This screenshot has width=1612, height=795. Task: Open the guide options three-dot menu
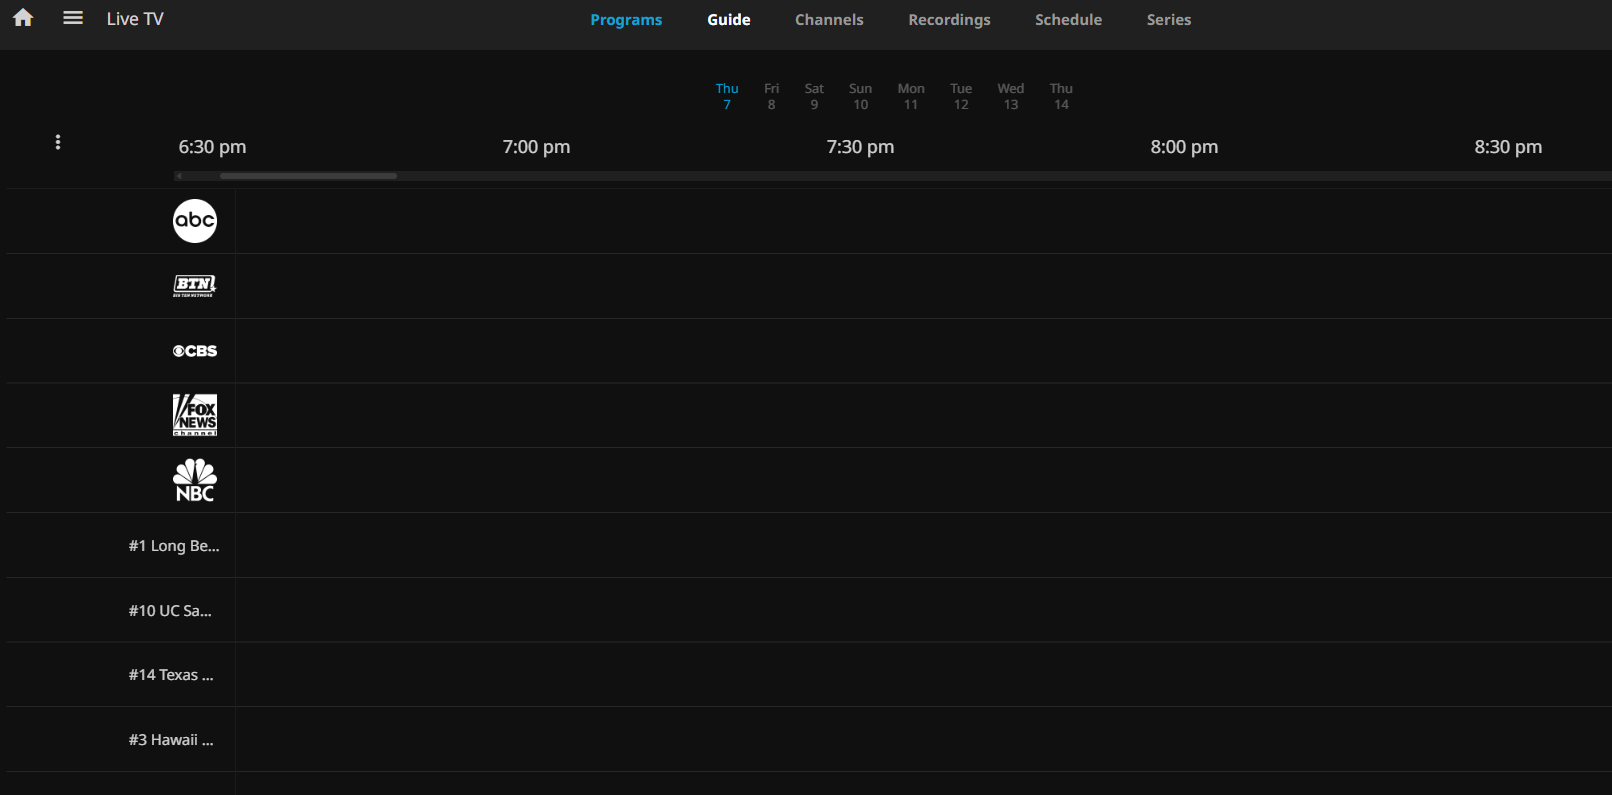click(x=58, y=142)
